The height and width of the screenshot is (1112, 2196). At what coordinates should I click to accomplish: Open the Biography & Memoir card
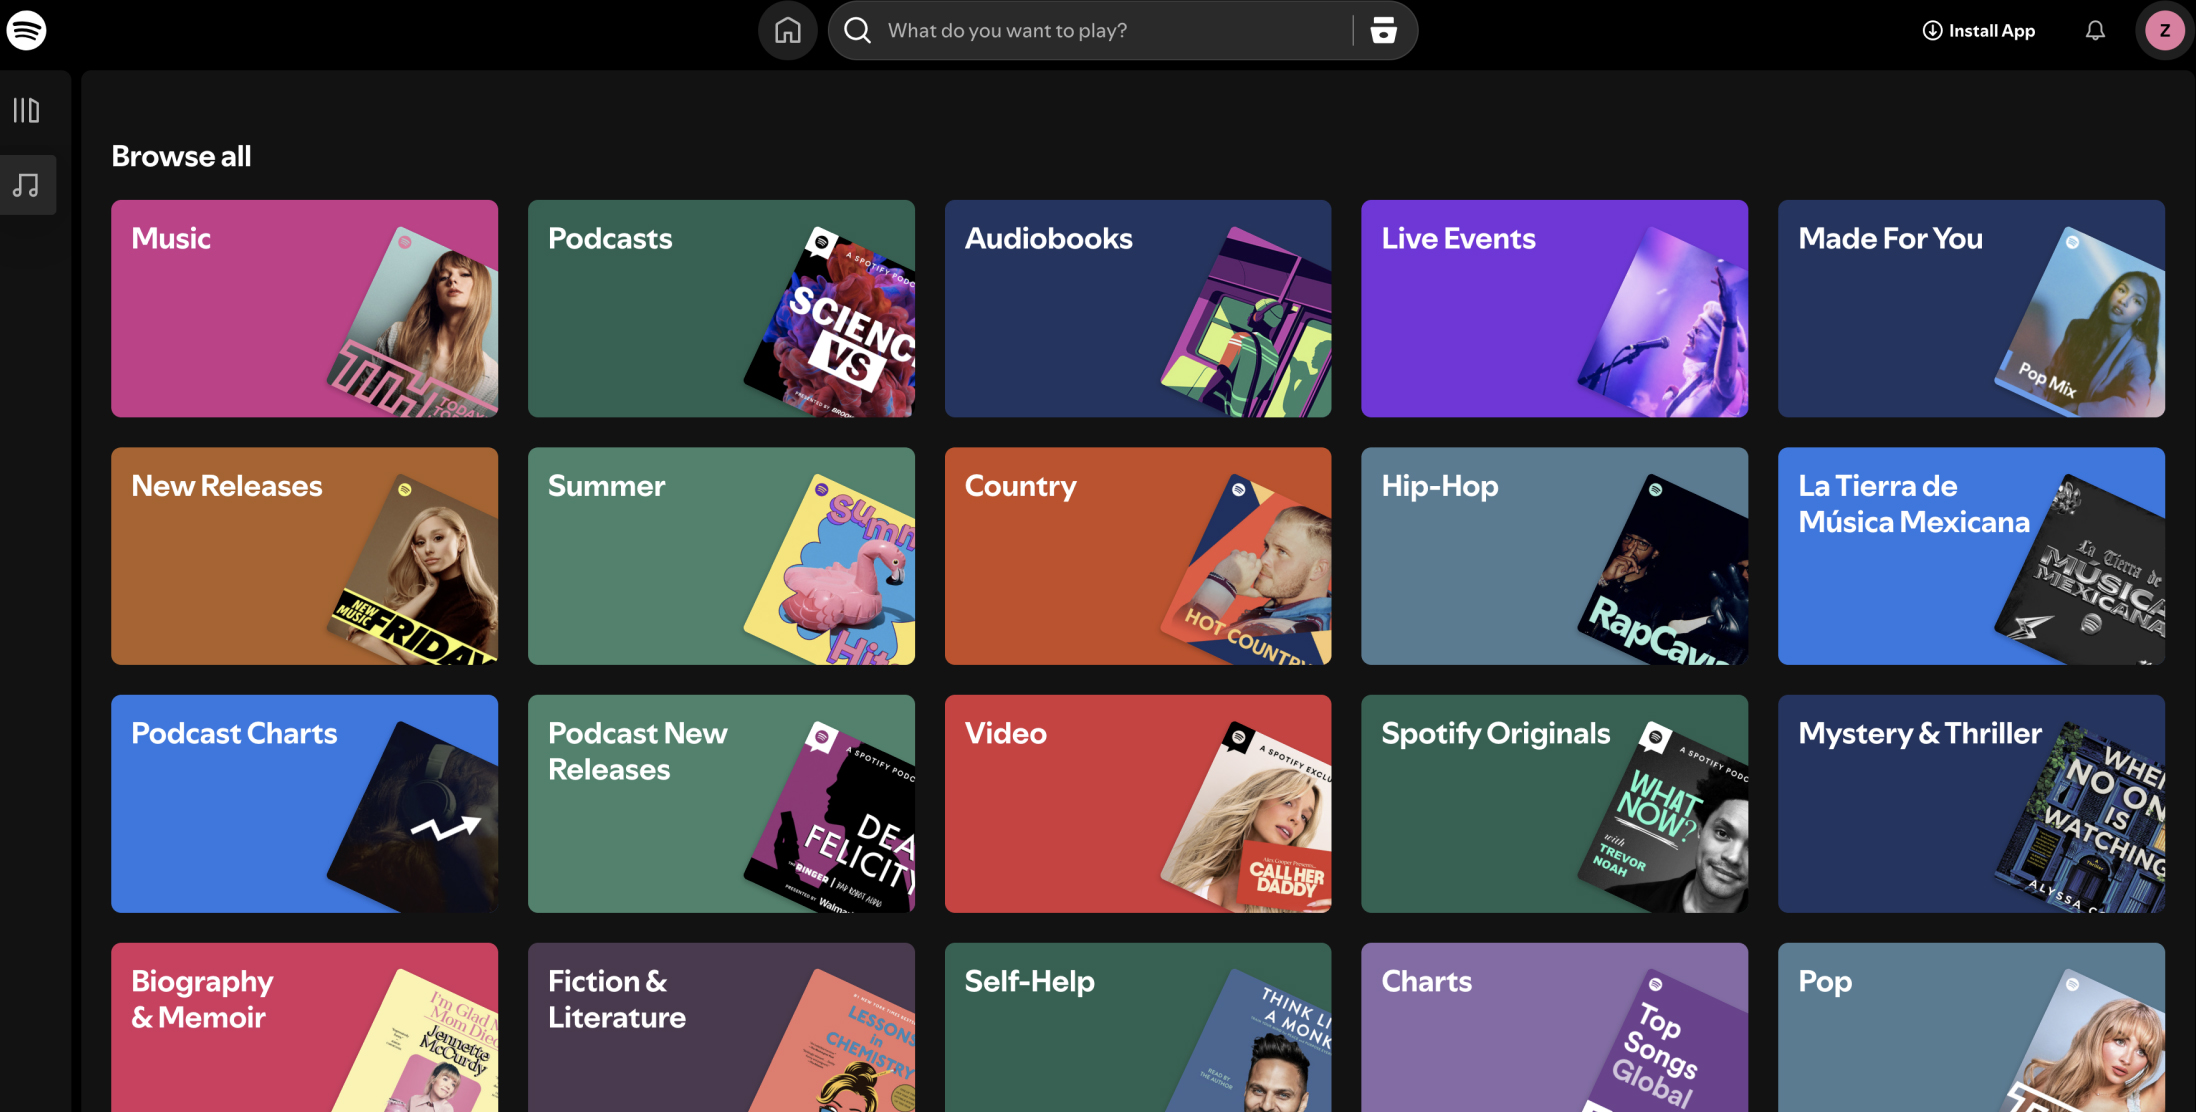(x=304, y=1027)
